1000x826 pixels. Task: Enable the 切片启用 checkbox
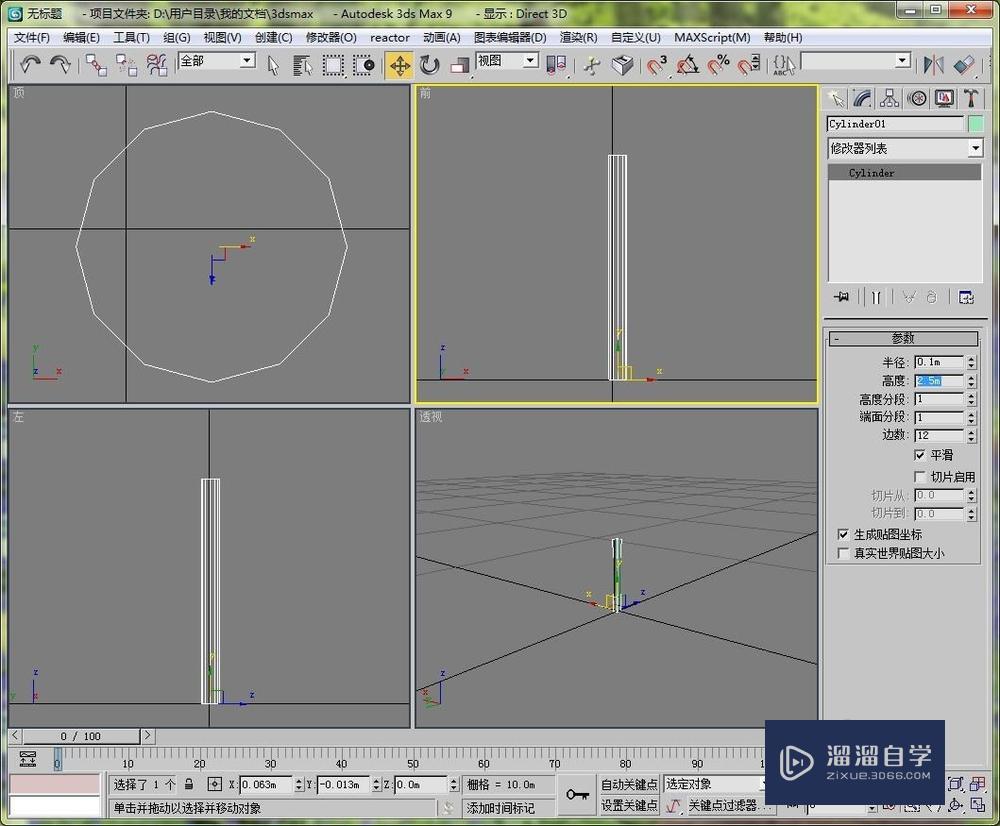pos(920,477)
